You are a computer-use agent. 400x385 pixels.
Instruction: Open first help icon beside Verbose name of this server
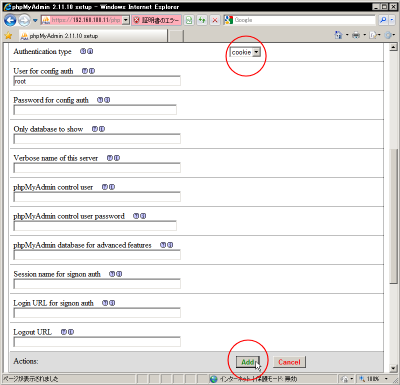point(110,158)
